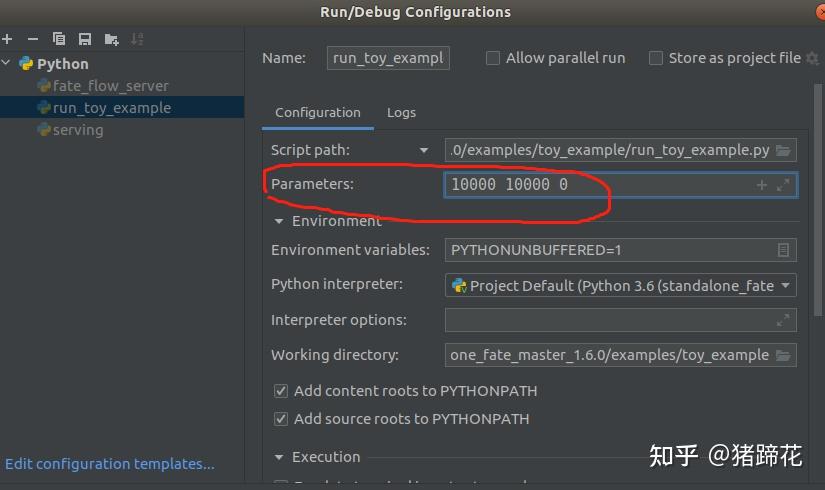Viewport: 825px width, 490px height.
Task: Collapse the Execution section
Action: click(279, 457)
